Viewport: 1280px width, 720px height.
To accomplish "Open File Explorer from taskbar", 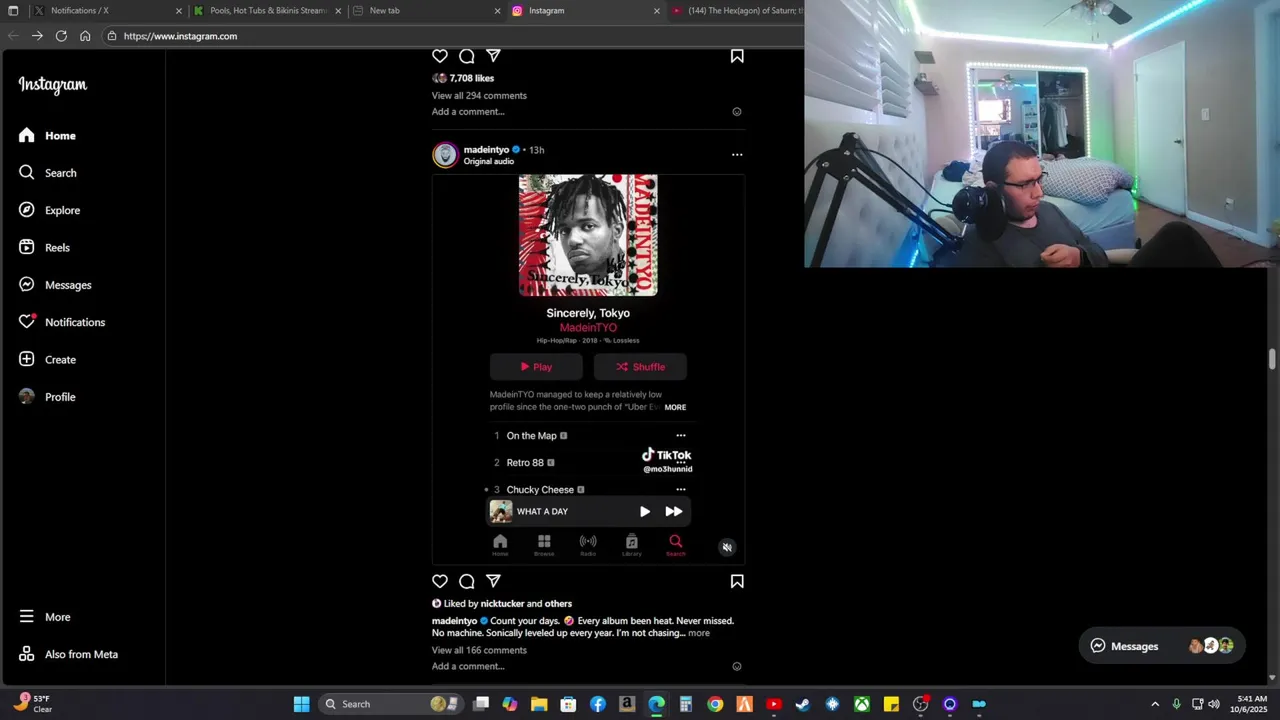I will tap(539, 704).
